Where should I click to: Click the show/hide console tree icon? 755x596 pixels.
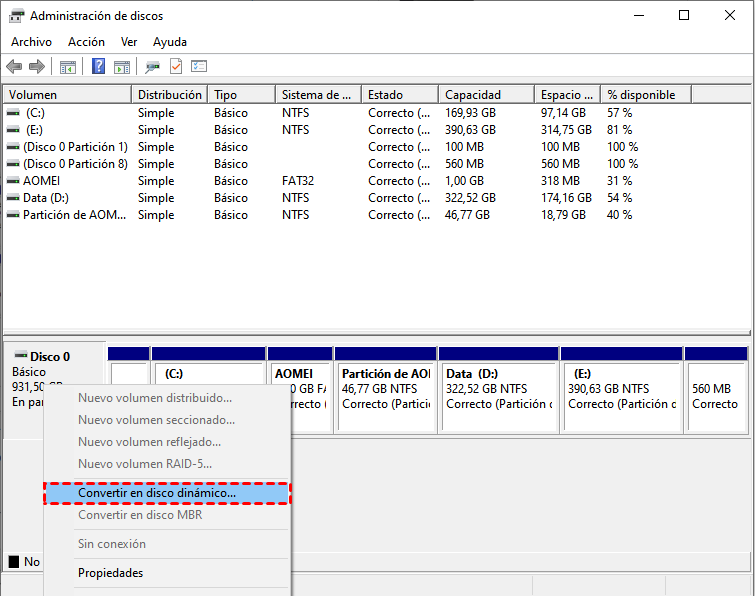(x=68, y=67)
